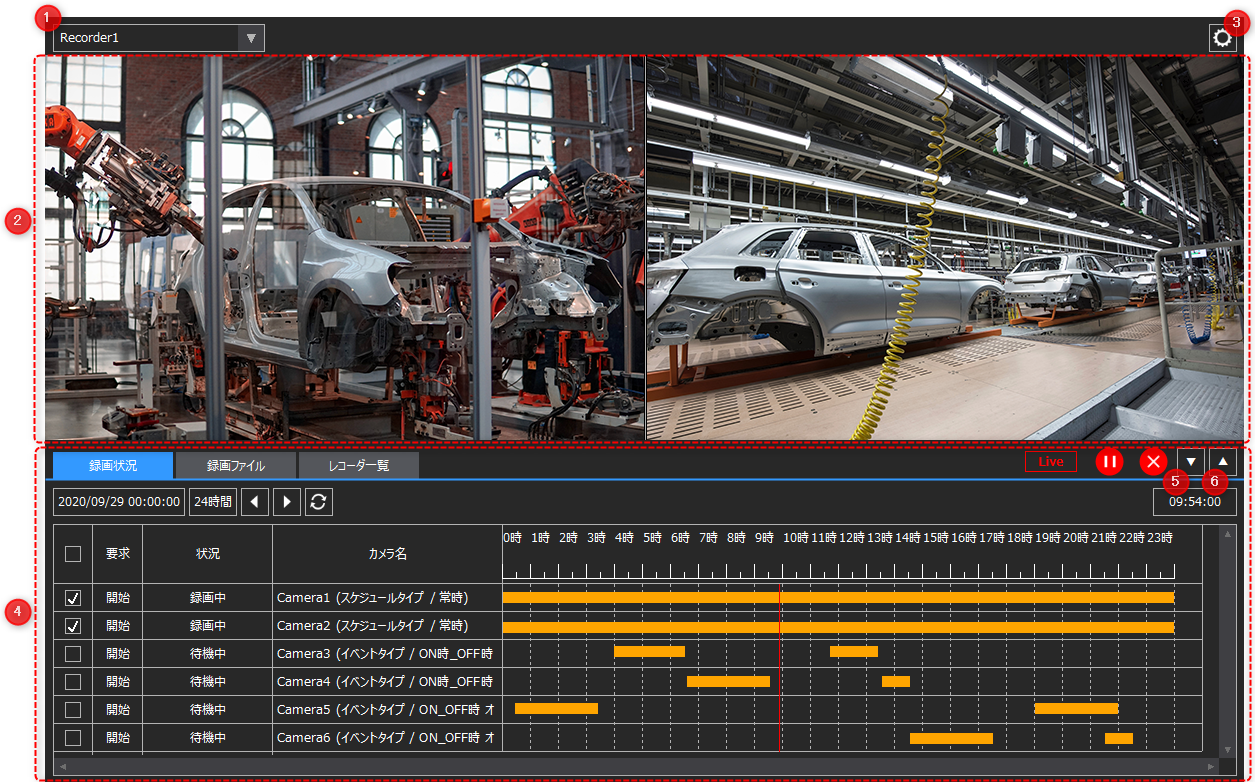Click the 09:54:00 time display
Image resolution: width=1255 pixels, height=782 pixels.
point(1194,502)
